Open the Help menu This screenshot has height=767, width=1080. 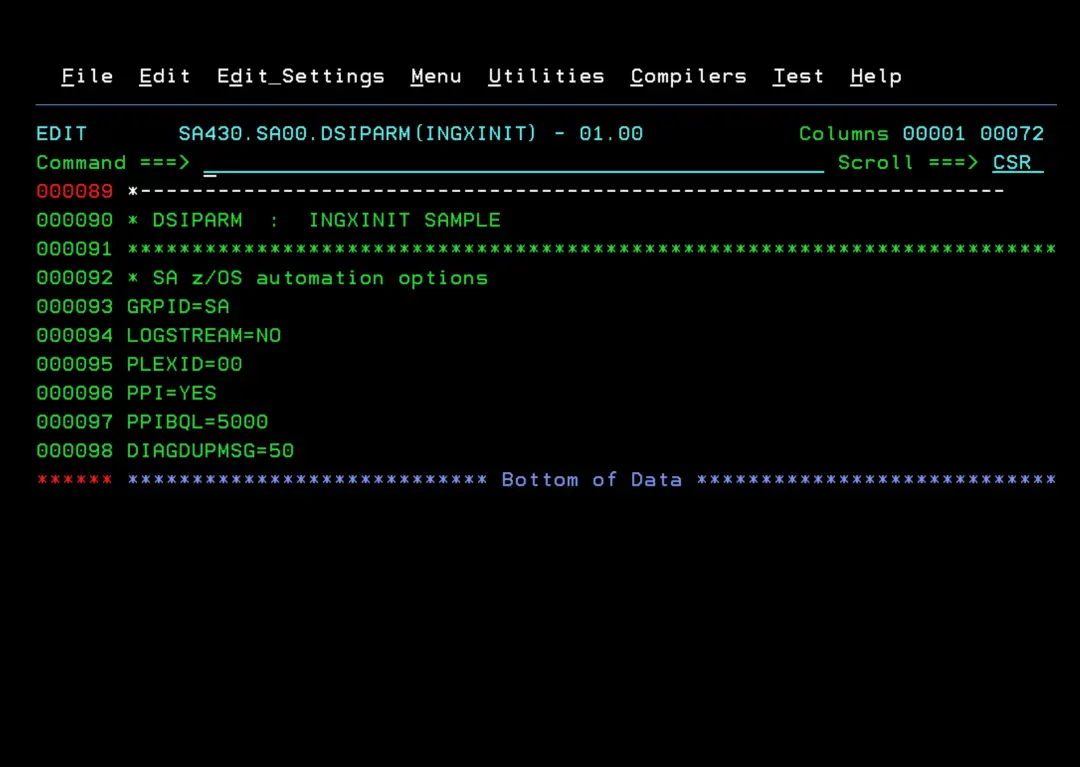(875, 76)
